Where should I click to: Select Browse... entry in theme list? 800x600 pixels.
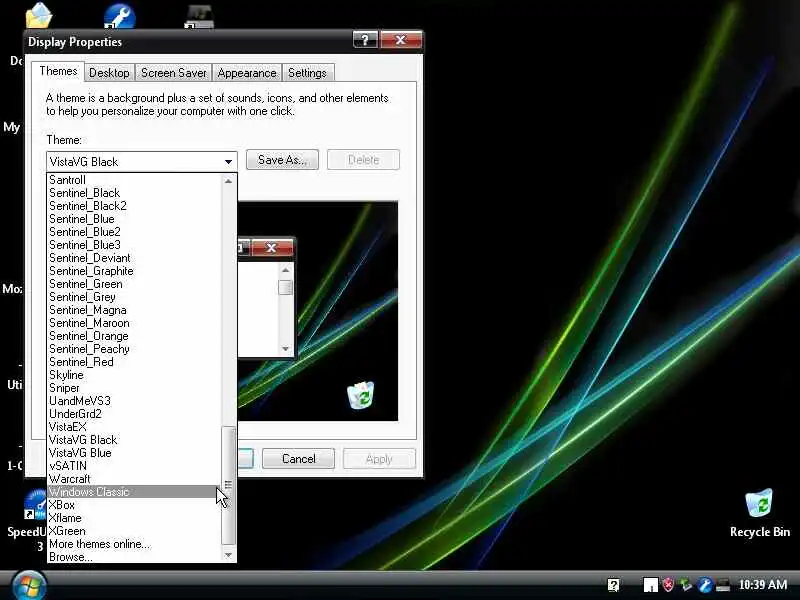(x=135, y=557)
